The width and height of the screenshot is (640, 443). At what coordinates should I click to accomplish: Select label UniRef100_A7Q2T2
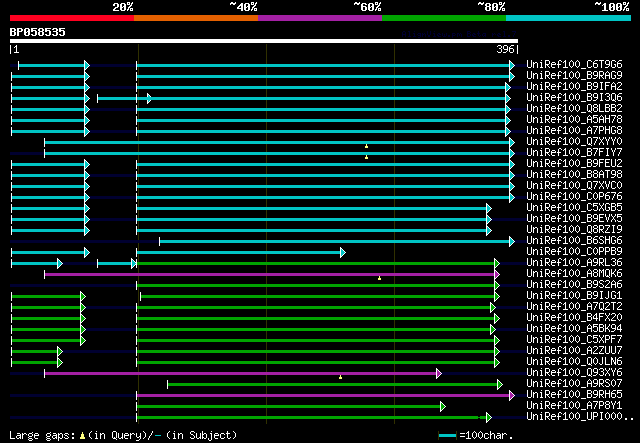[x=574, y=307]
